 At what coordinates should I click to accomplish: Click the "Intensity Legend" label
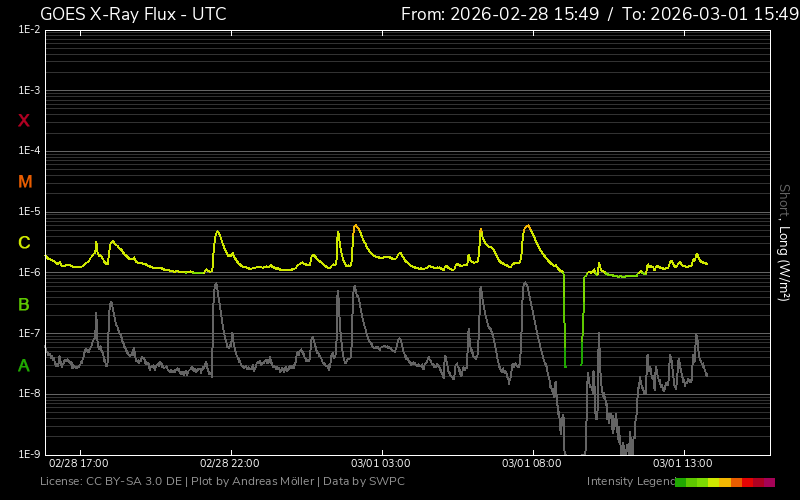[631, 482]
